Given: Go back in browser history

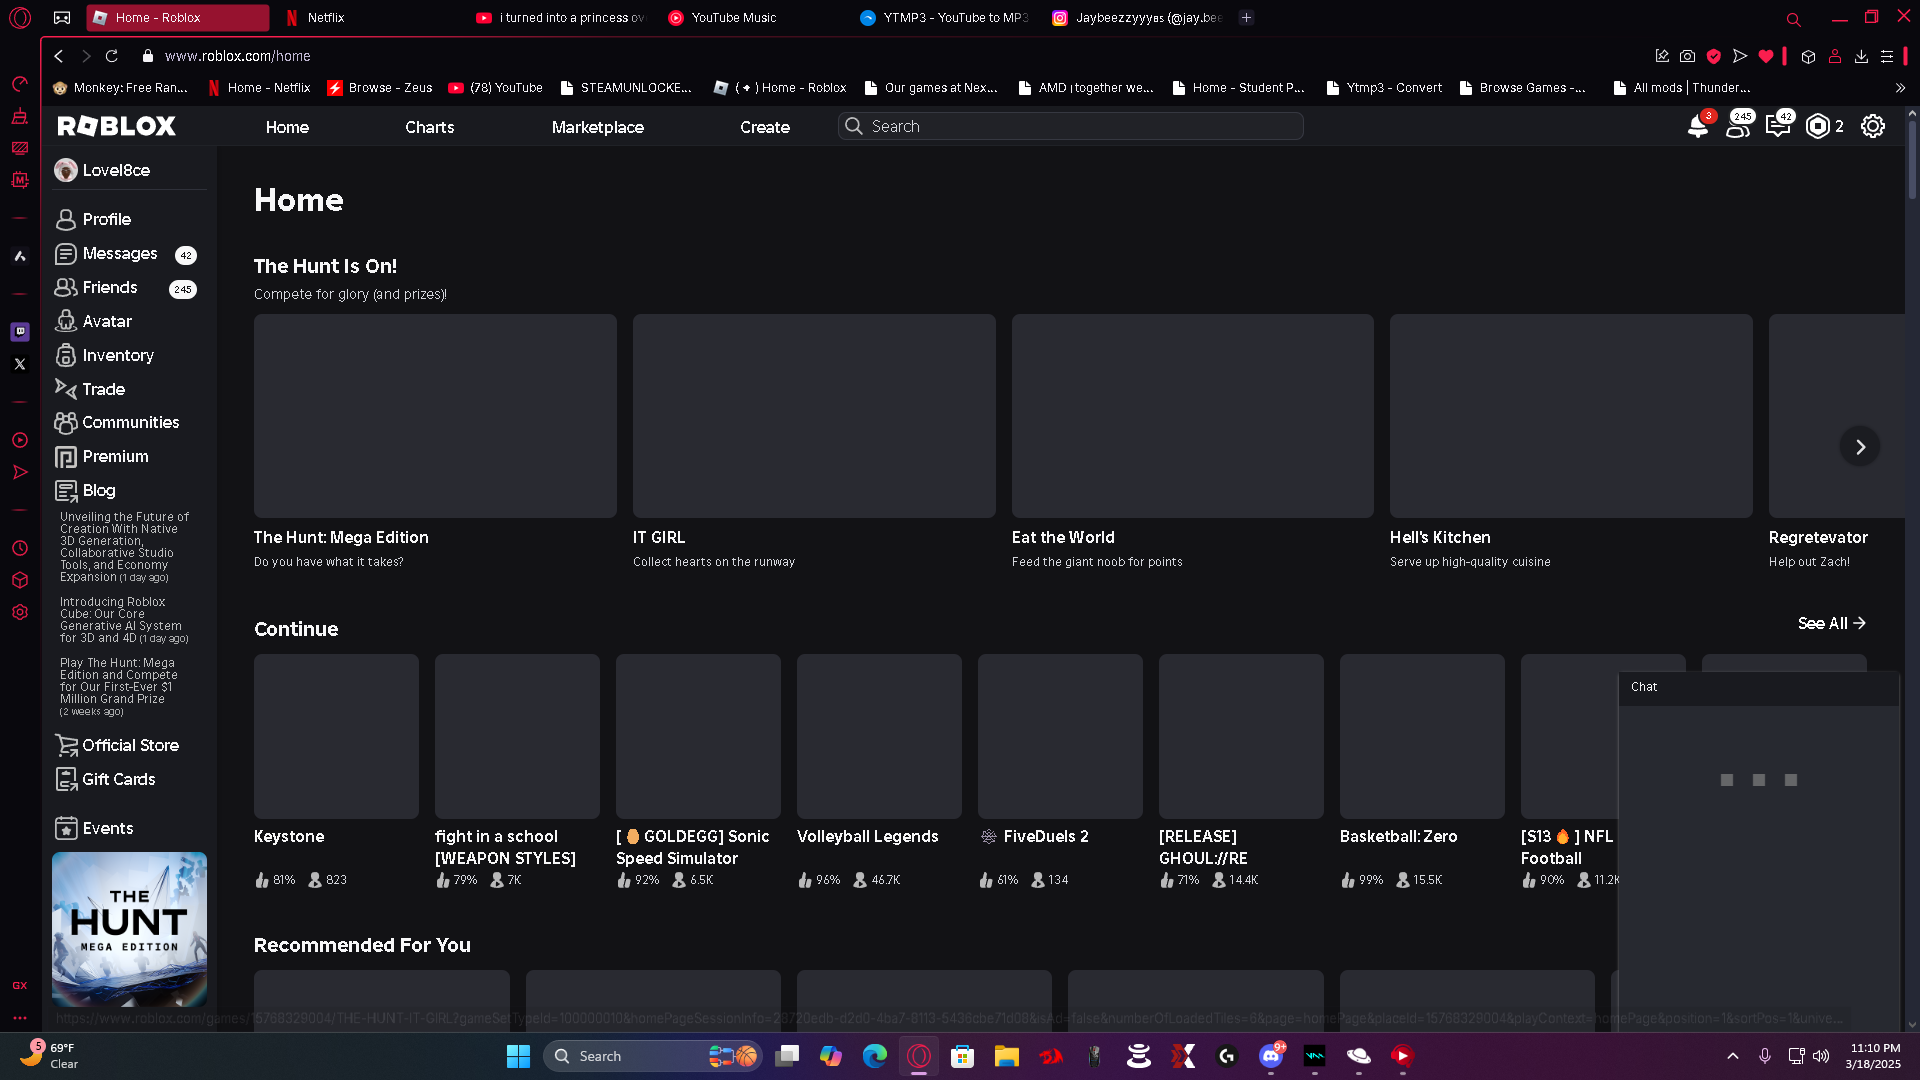Looking at the screenshot, I should click(59, 56).
